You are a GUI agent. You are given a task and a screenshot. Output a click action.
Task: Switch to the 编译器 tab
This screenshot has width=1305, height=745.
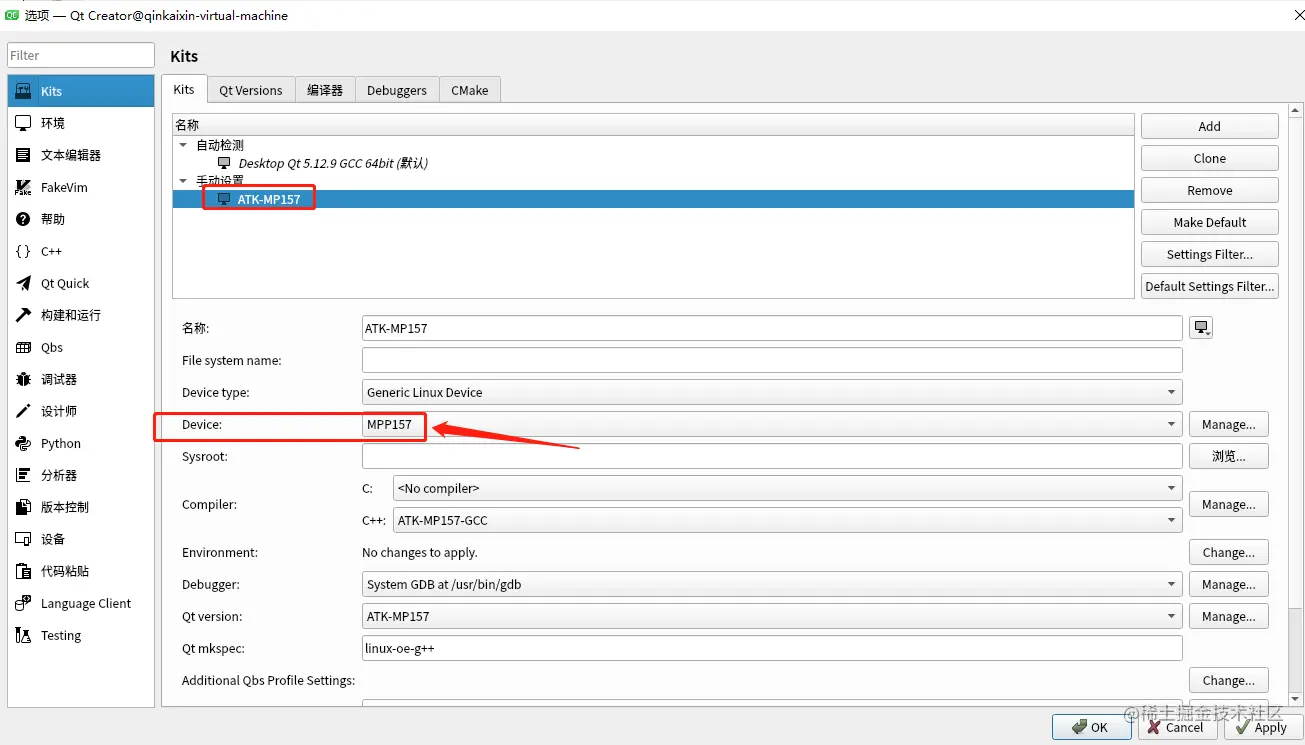325,90
